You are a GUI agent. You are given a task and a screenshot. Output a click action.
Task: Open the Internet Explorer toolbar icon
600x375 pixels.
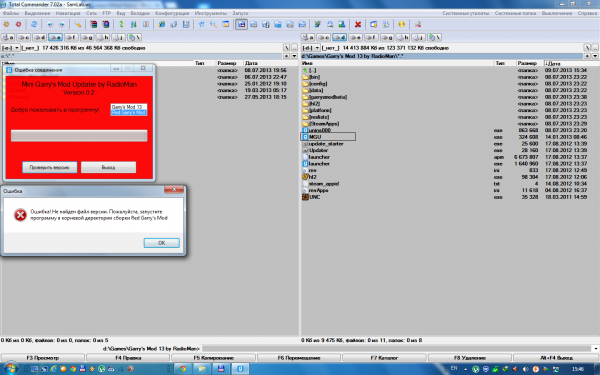click(x=162, y=24)
